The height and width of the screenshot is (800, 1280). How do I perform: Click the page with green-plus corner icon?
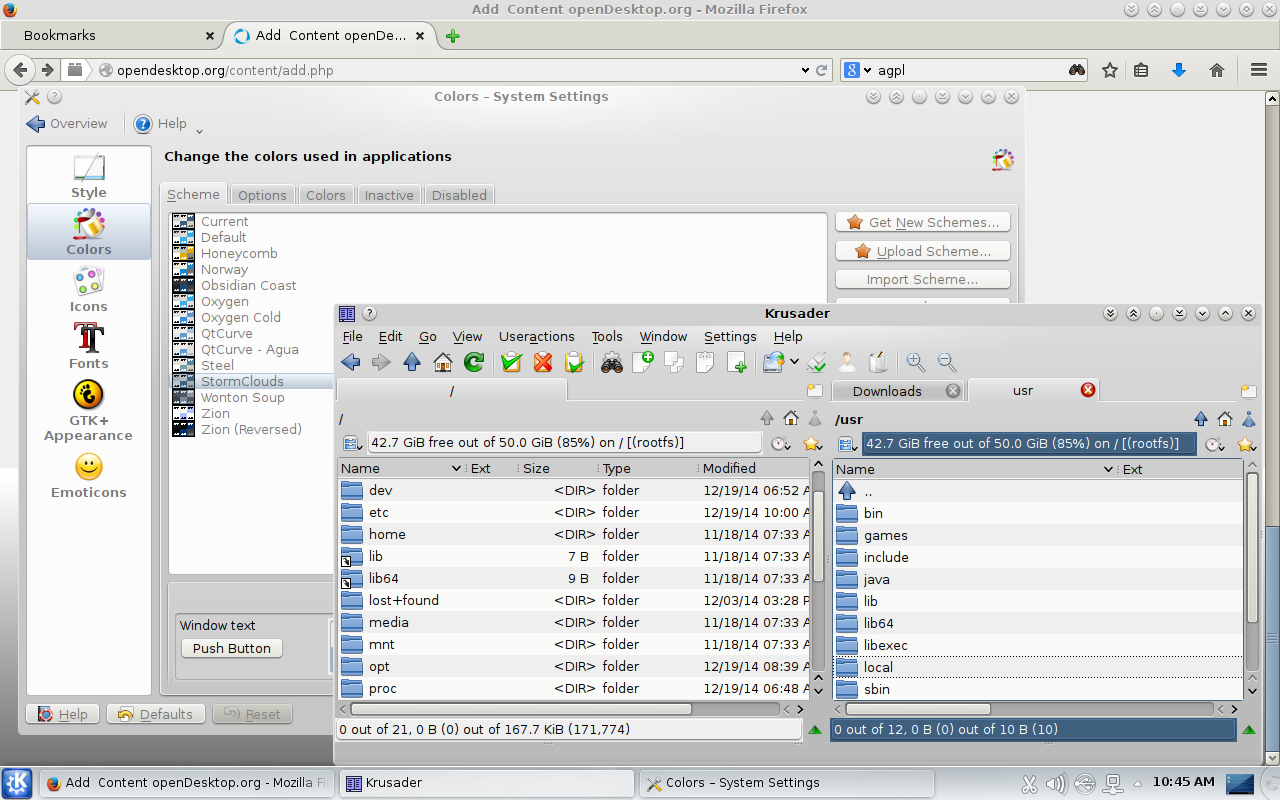[x=737, y=362]
